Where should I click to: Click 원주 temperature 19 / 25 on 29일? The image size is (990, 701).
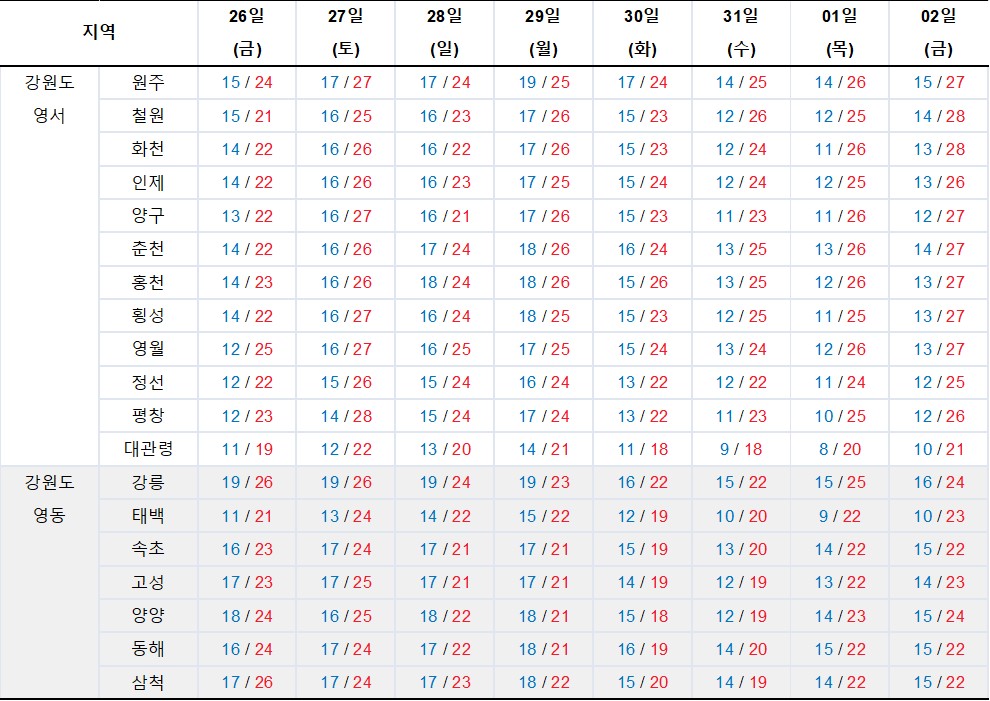[544, 82]
